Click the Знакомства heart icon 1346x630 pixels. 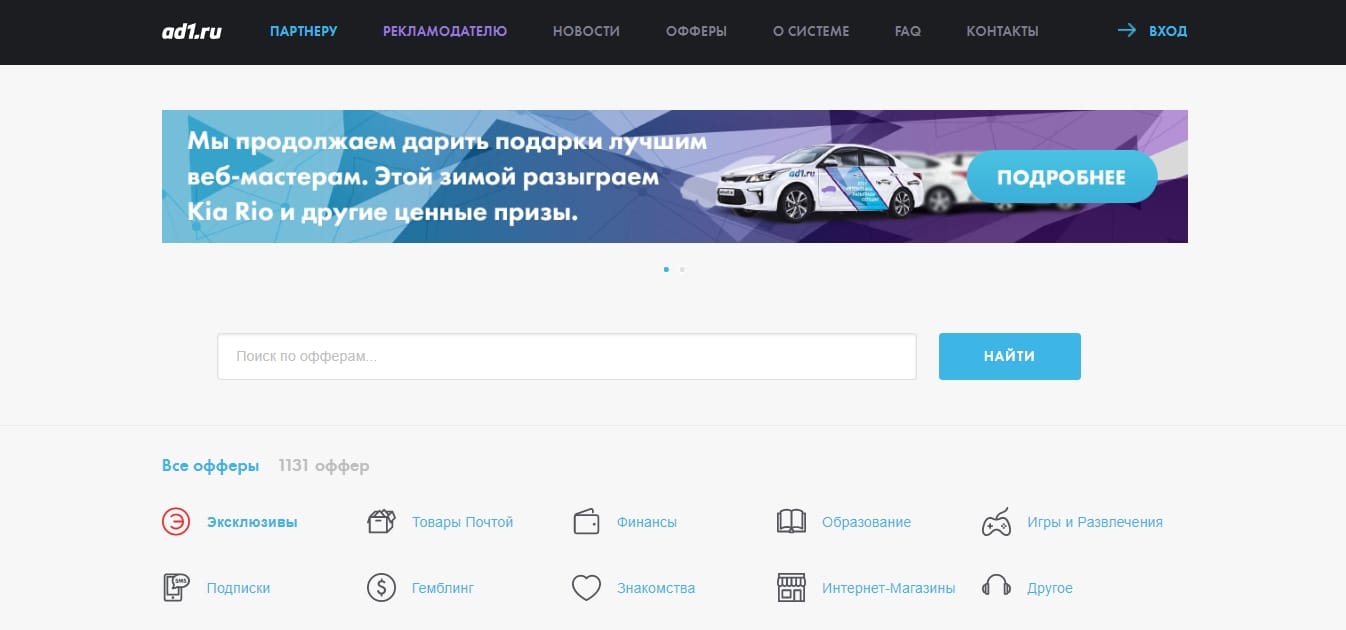click(x=586, y=588)
